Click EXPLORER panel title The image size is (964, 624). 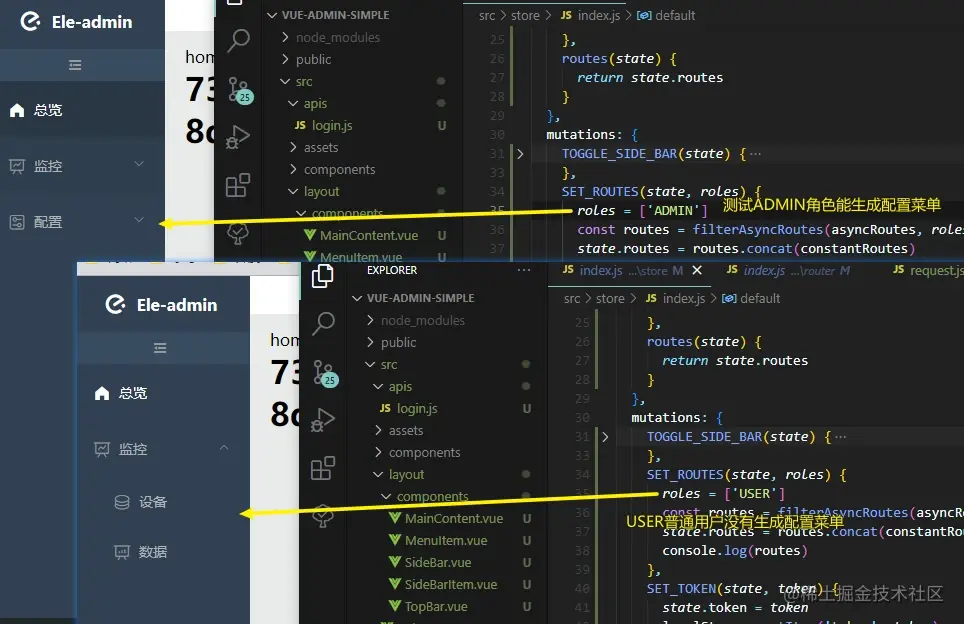(392, 270)
